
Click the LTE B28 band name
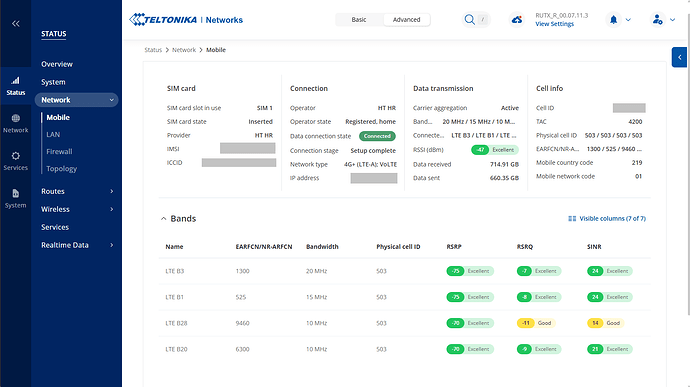tap(176, 323)
